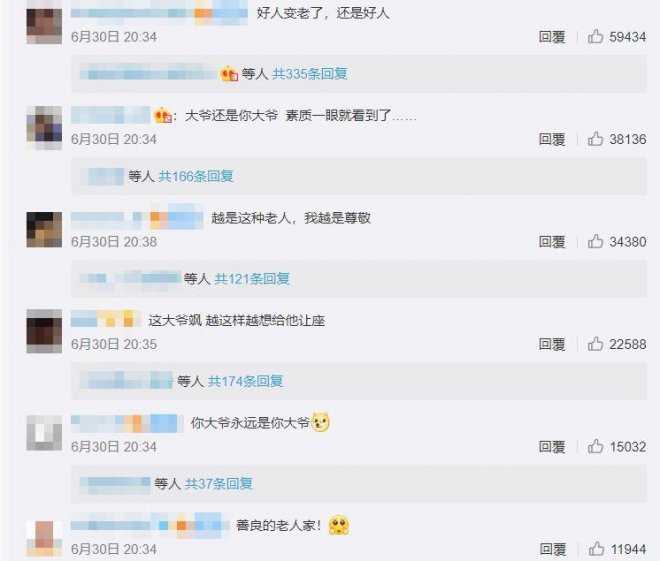Click 回复 on '这大爷飒' comment
660x561 pixels.
552,344
